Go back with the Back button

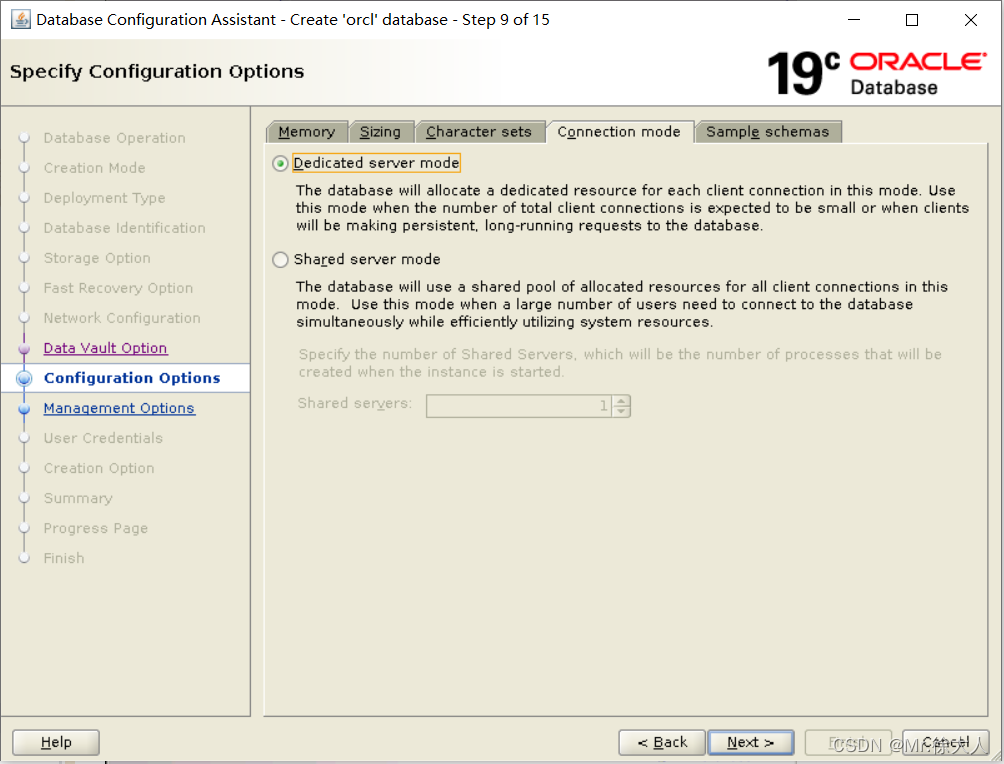click(x=662, y=742)
